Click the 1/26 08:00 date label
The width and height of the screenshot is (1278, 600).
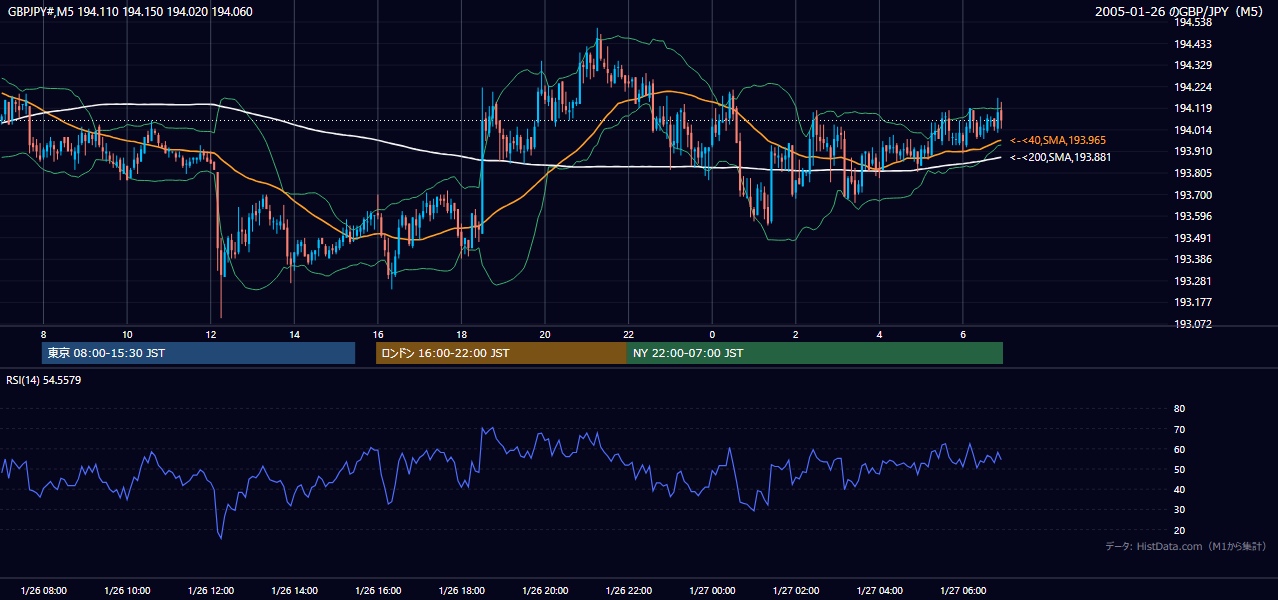[x=43, y=591]
